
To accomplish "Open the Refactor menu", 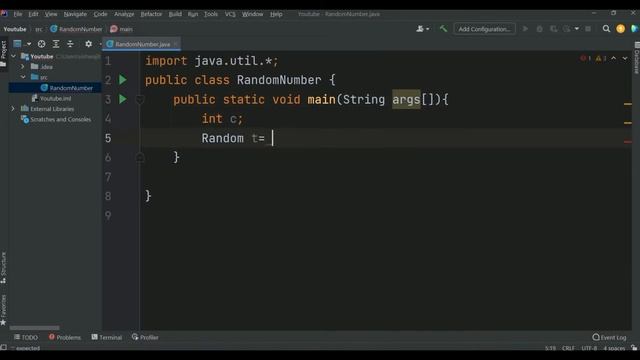I will point(151,14).
